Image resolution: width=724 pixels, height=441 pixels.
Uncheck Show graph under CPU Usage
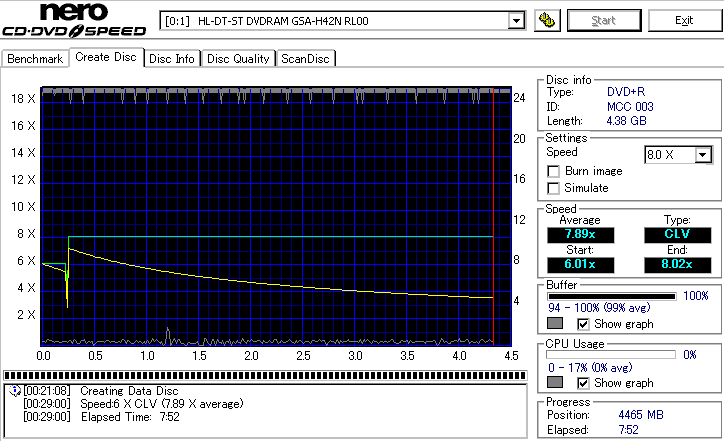[x=583, y=383]
